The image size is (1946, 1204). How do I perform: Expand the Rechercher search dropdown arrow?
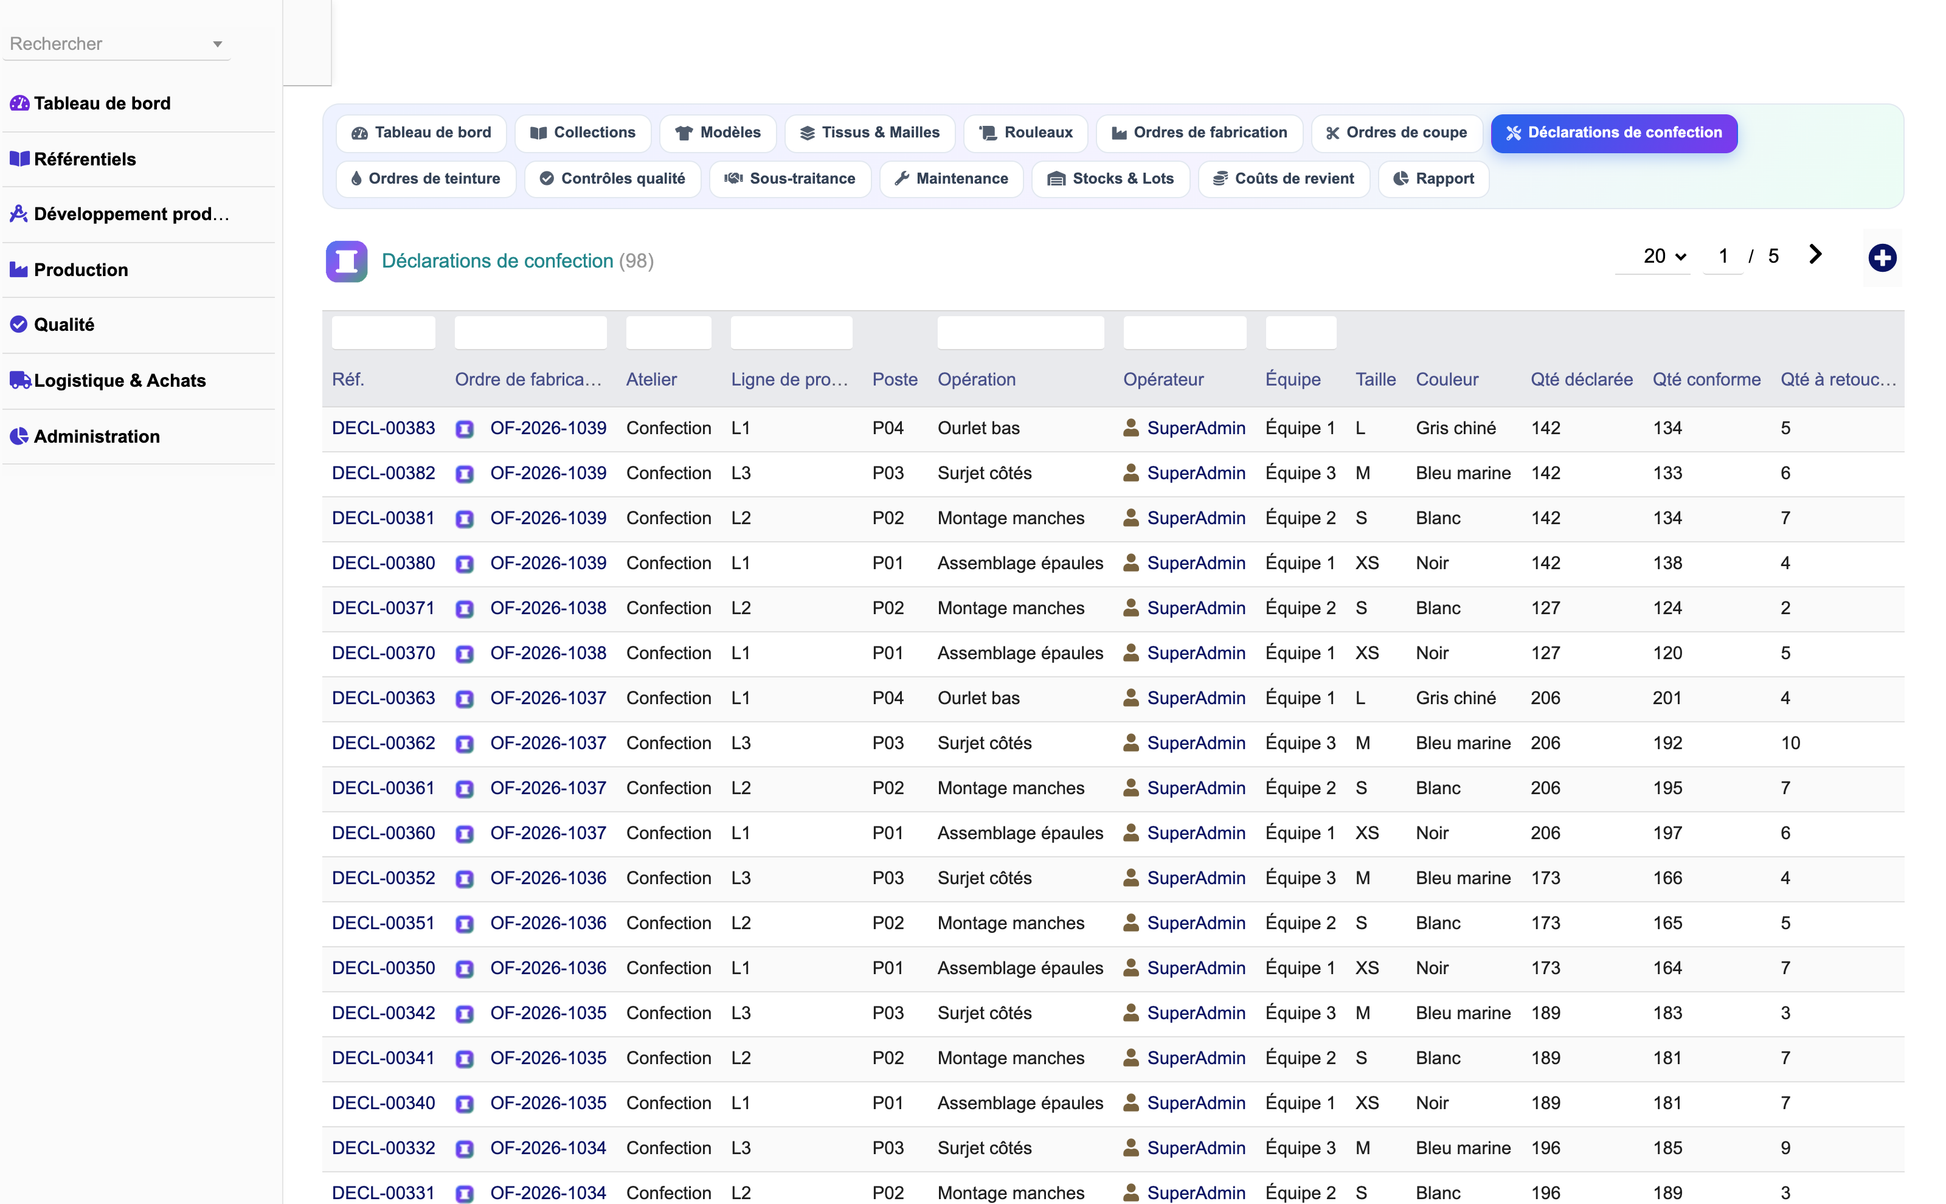[x=217, y=44]
